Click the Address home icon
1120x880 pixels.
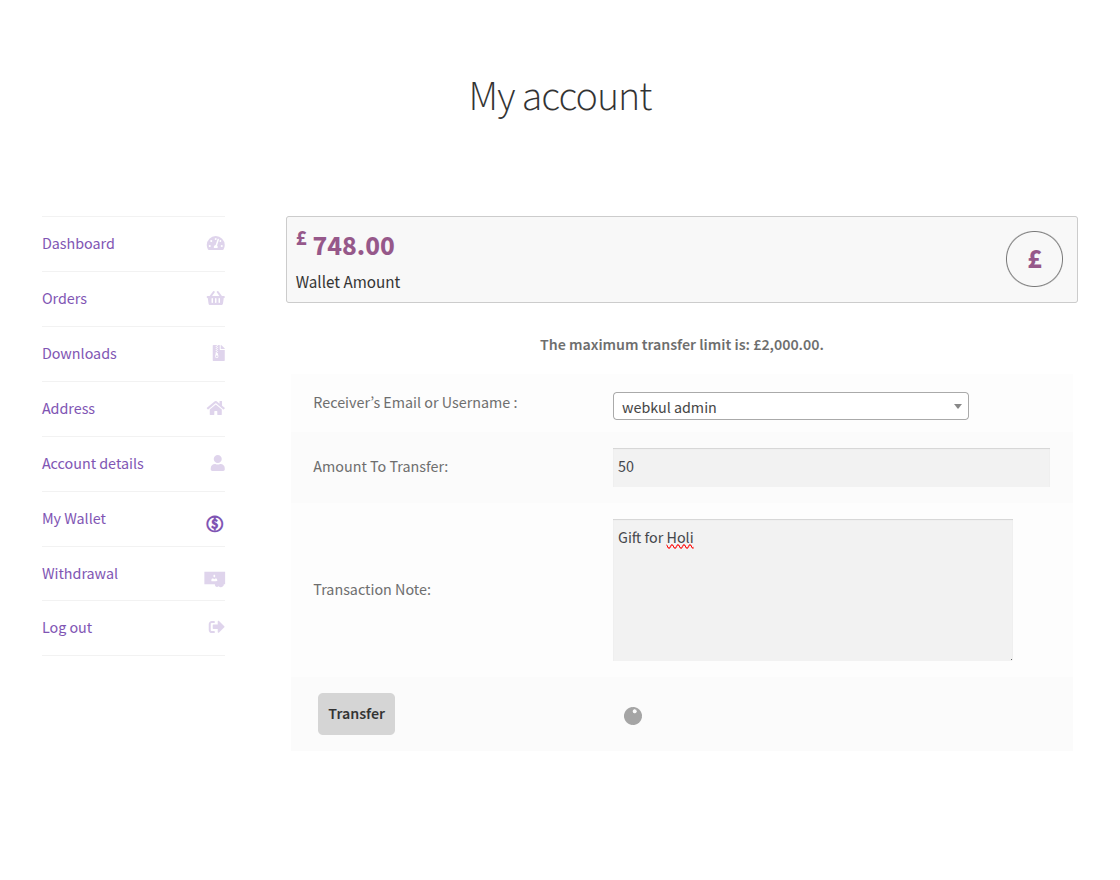(x=215, y=408)
